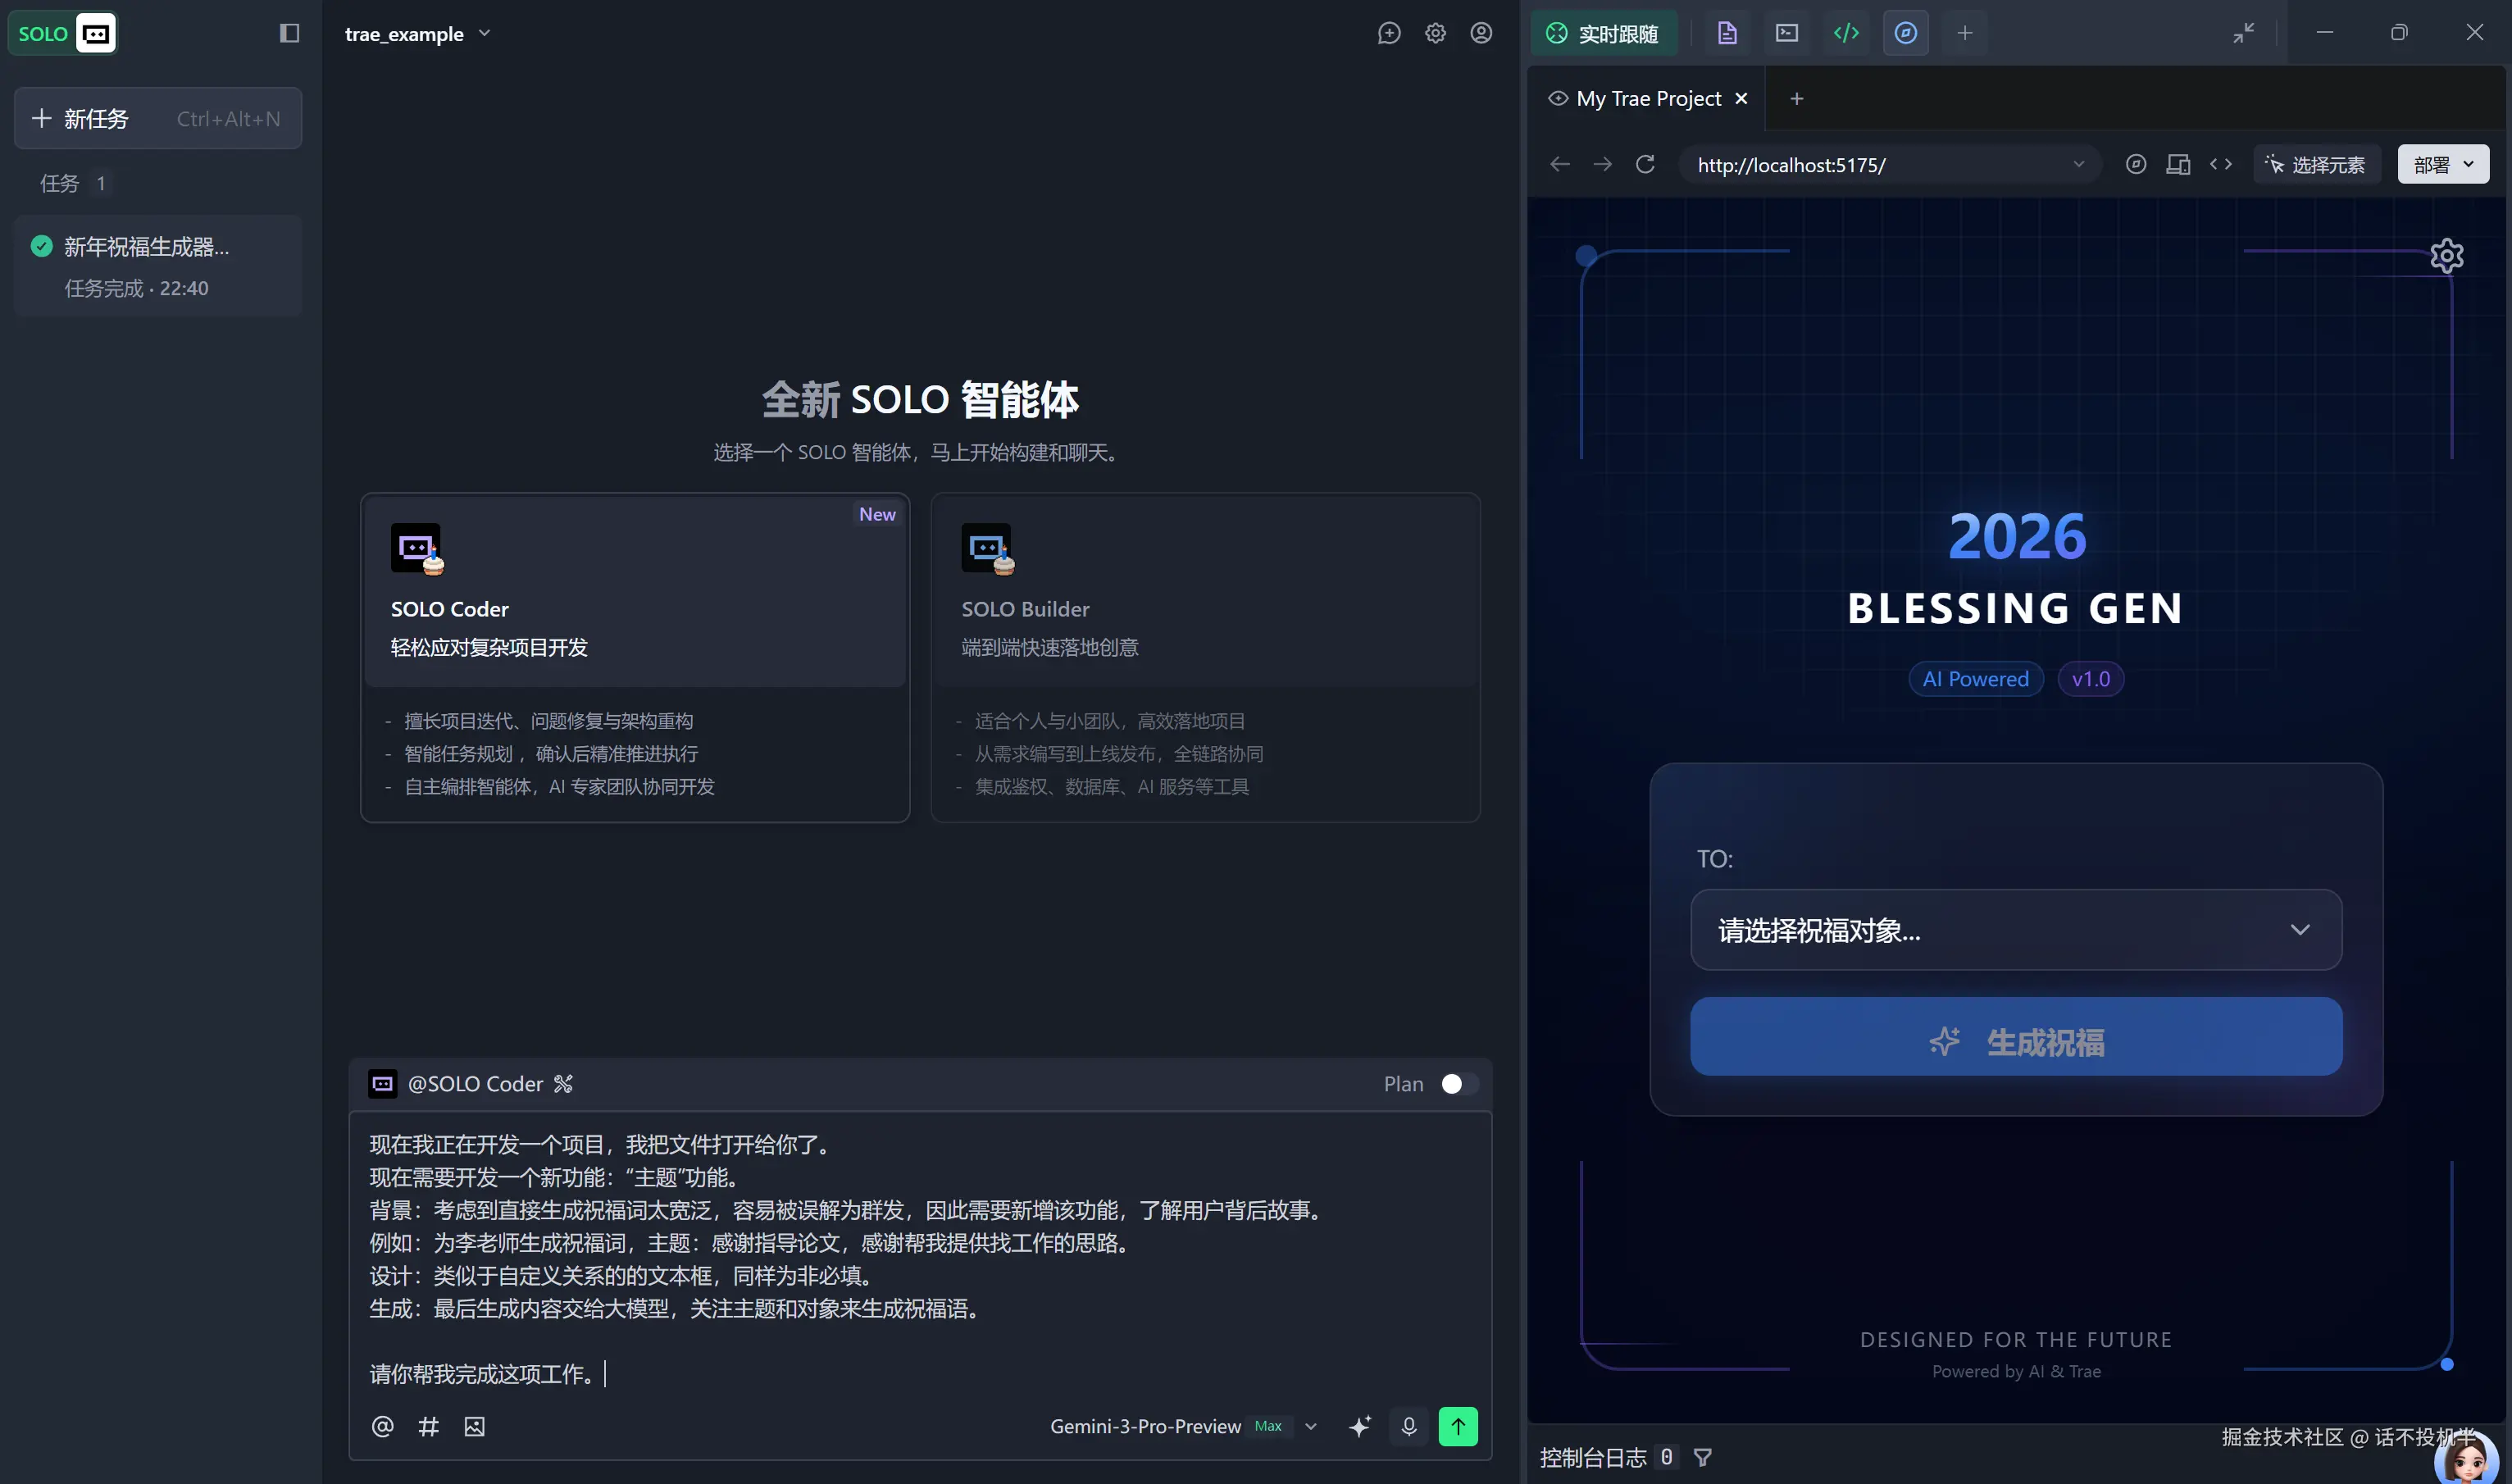Open settings gear in chat header
2512x1484 pixels.
1435,33
